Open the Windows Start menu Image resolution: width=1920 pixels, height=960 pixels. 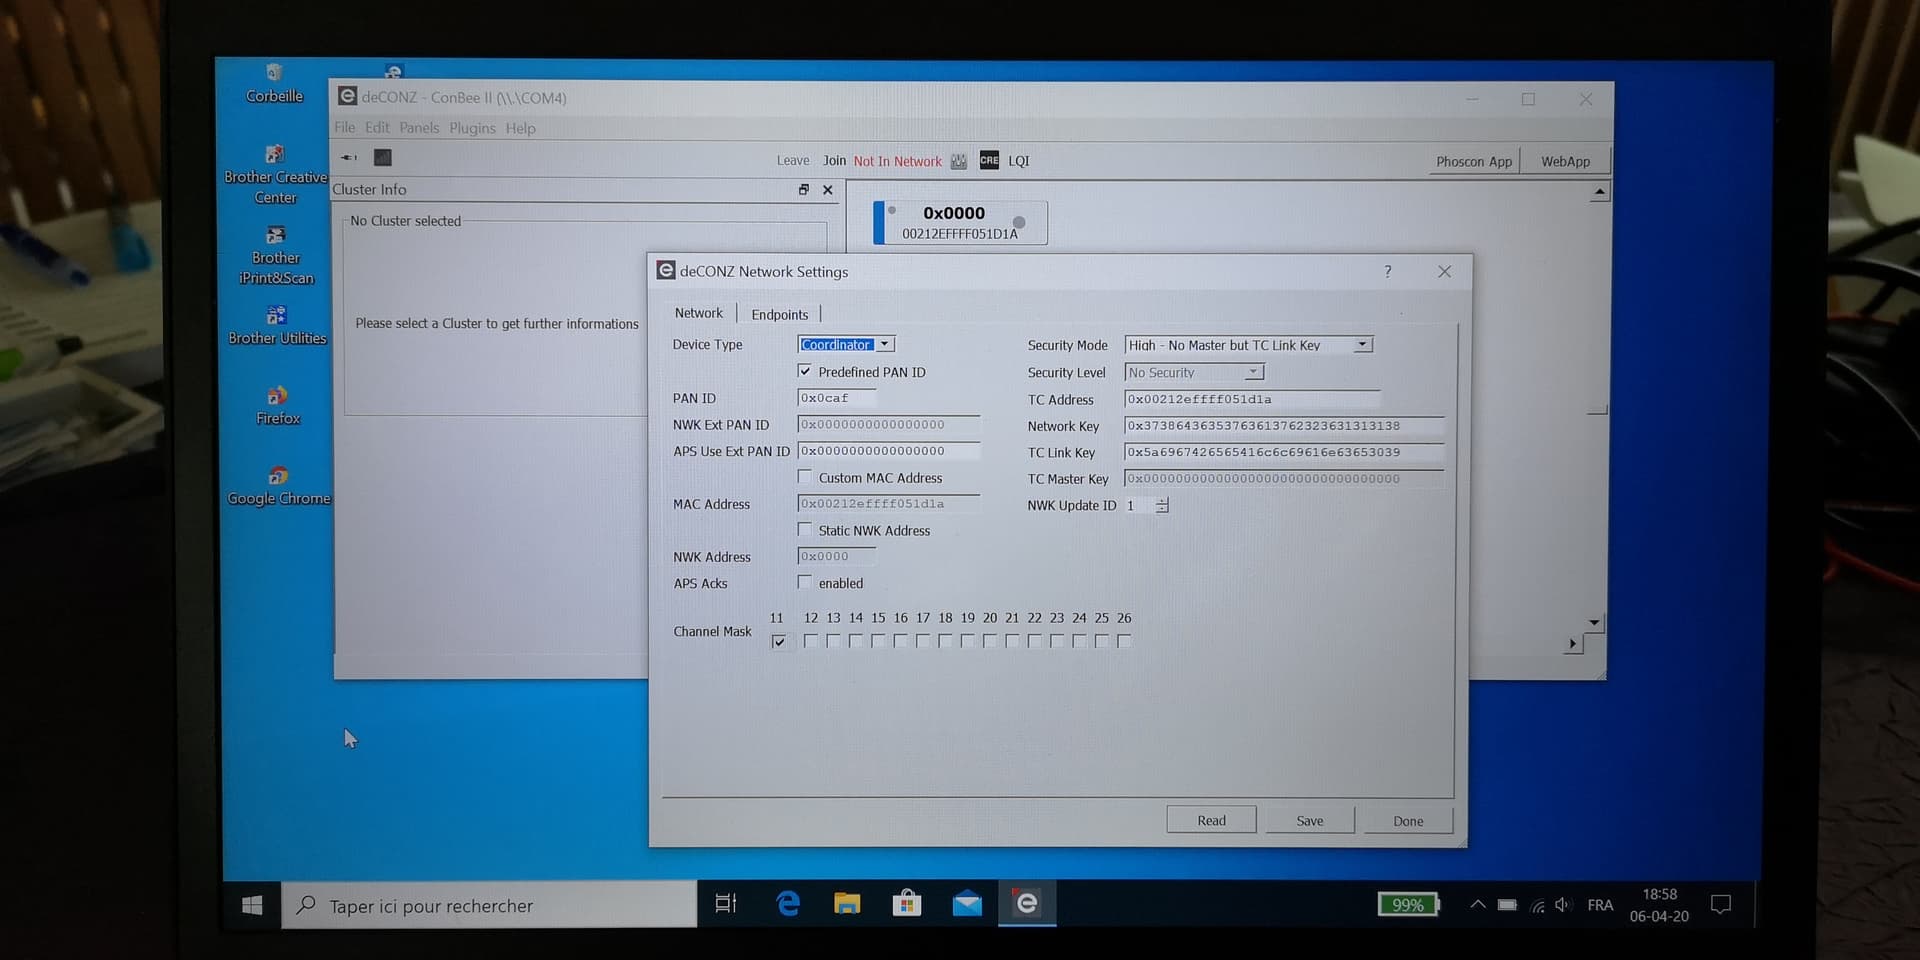(x=252, y=905)
